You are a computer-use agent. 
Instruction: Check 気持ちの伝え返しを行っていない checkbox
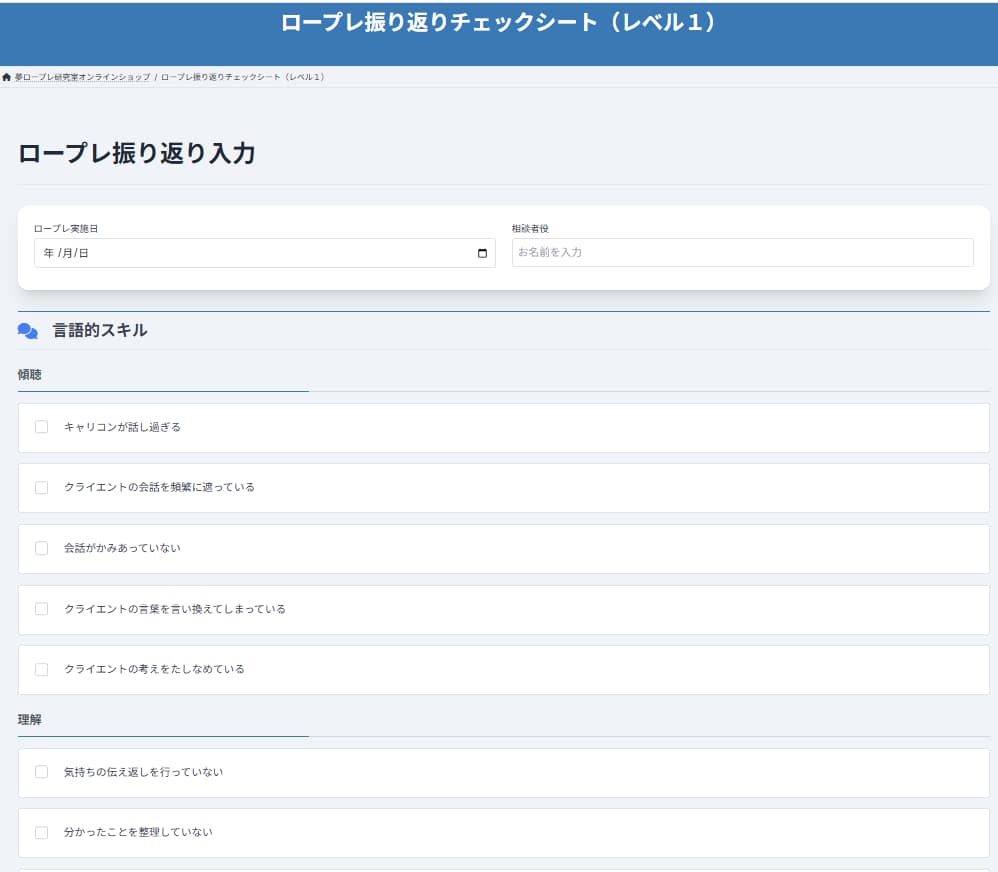41,772
